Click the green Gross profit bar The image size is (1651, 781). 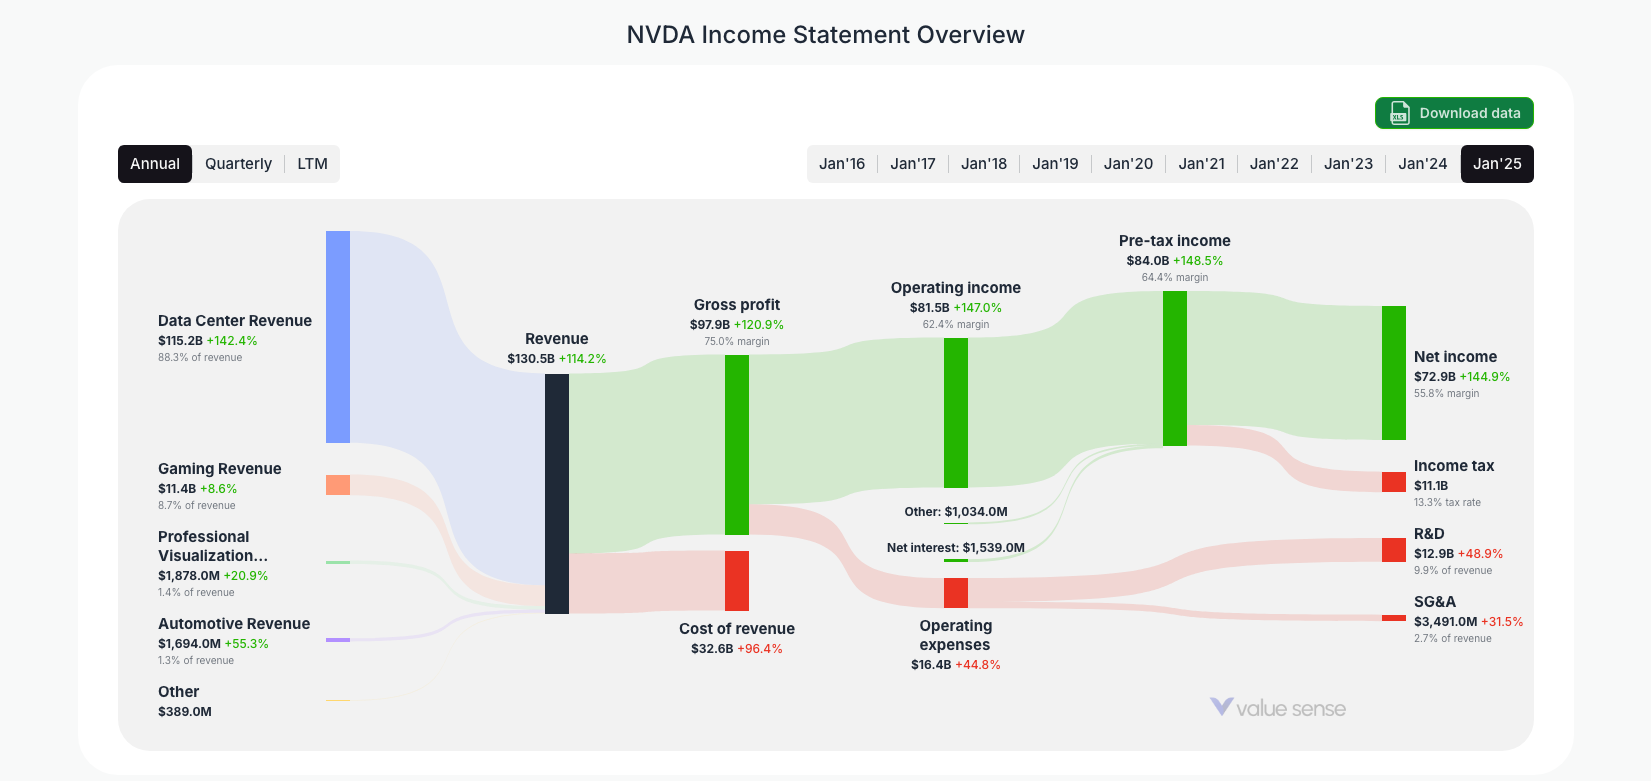[x=737, y=445]
